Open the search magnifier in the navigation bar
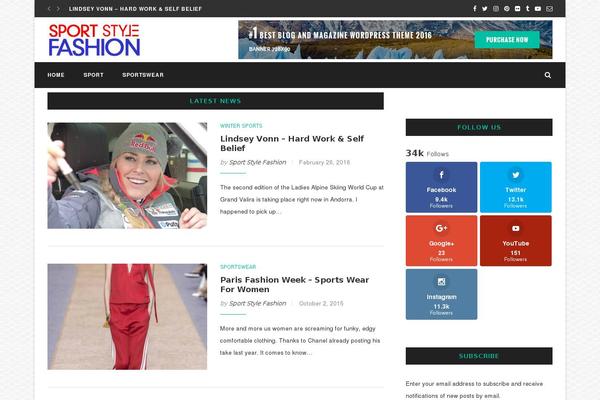Image resolution: width=600 pixels, height=400 pixels. tap(548, 75)
